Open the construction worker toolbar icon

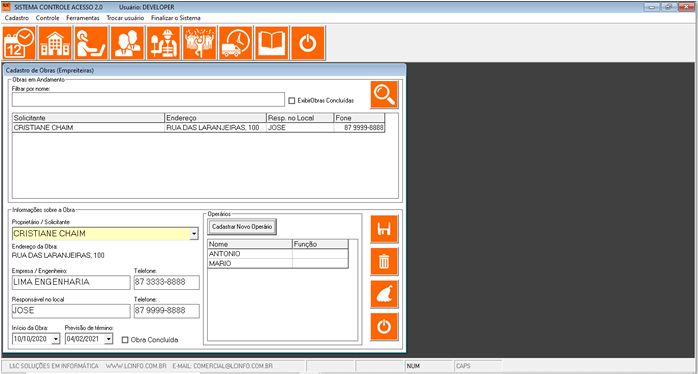pyautogui.click(x=163, y=43)
